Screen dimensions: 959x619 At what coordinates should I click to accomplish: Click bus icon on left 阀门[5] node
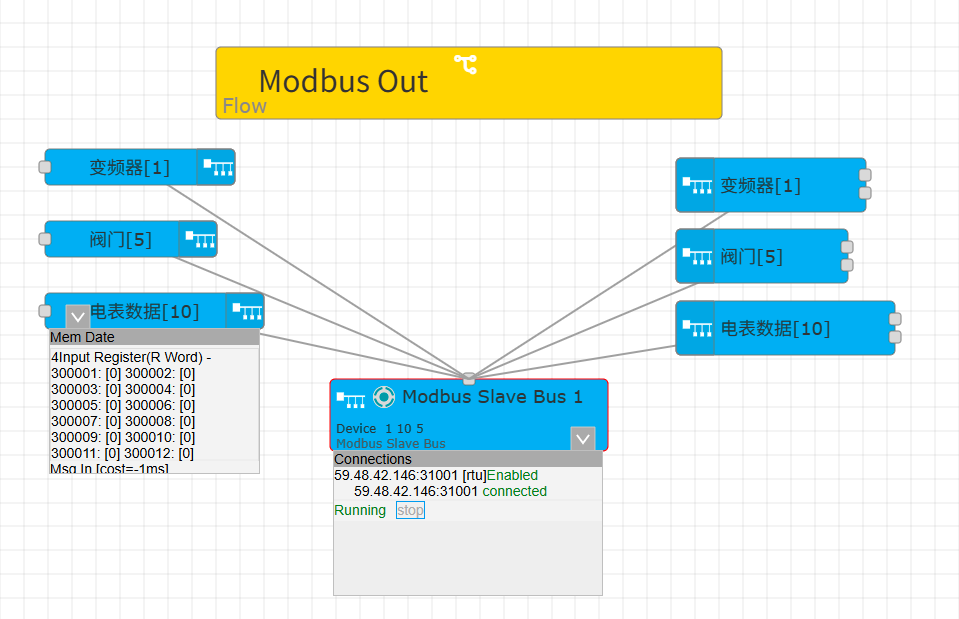pos(200,239)
